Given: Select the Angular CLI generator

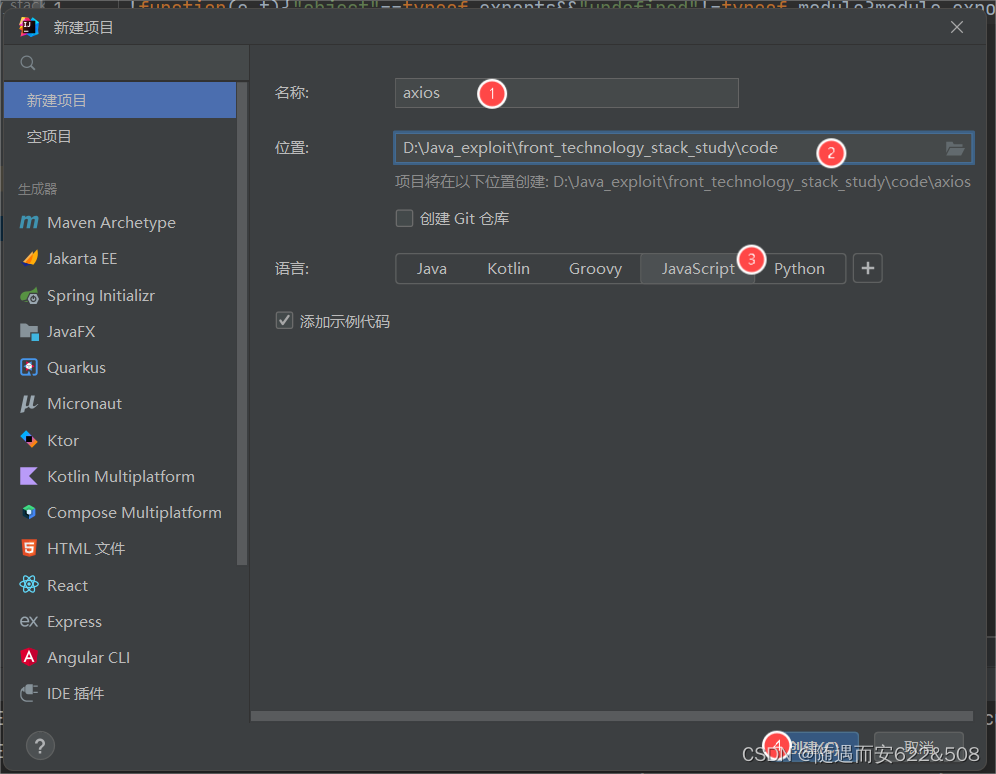Looking at the screenshot, I should [x=85, y=657].
